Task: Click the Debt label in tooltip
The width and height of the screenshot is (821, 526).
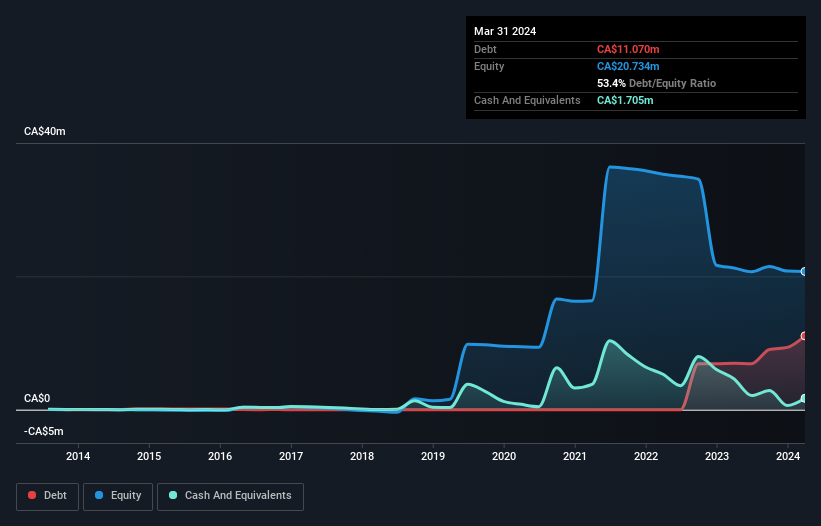Action: [x=485, y=49]
